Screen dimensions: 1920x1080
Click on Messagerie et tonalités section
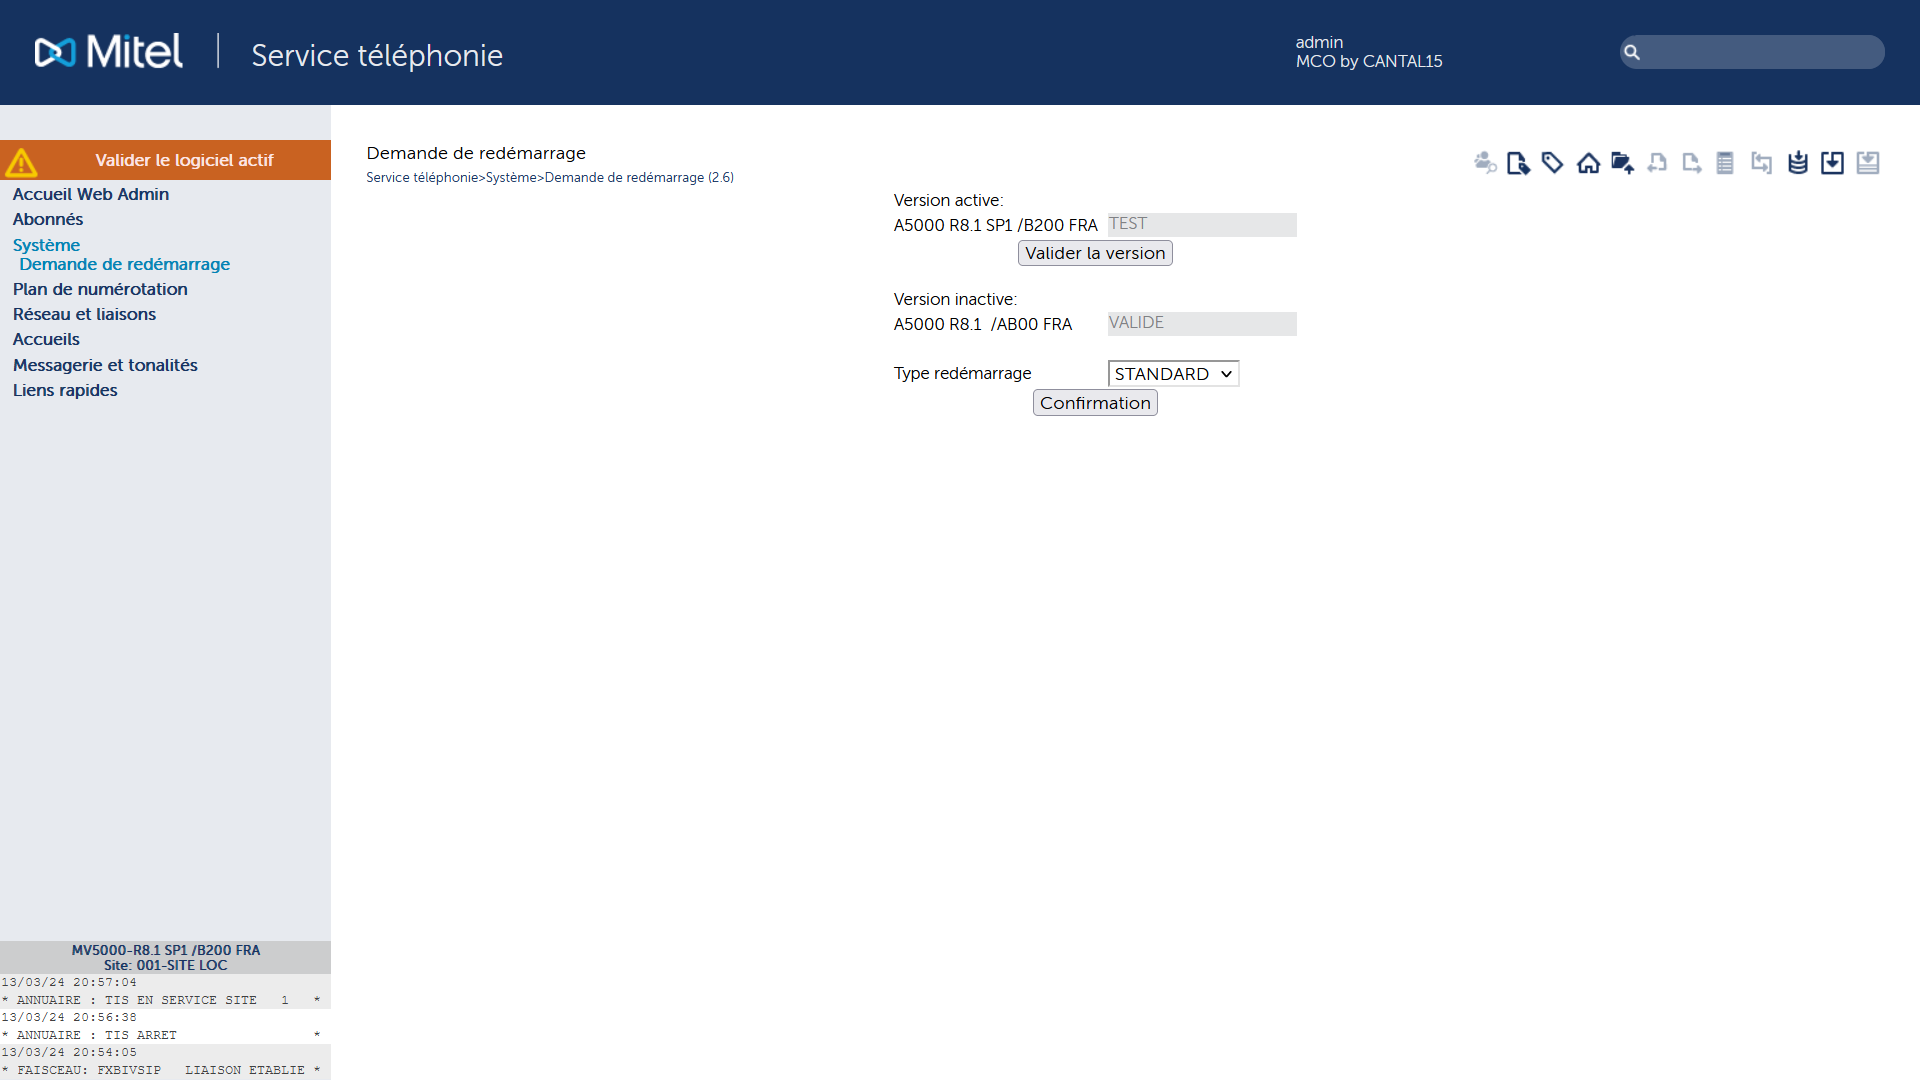coord(105,364)
